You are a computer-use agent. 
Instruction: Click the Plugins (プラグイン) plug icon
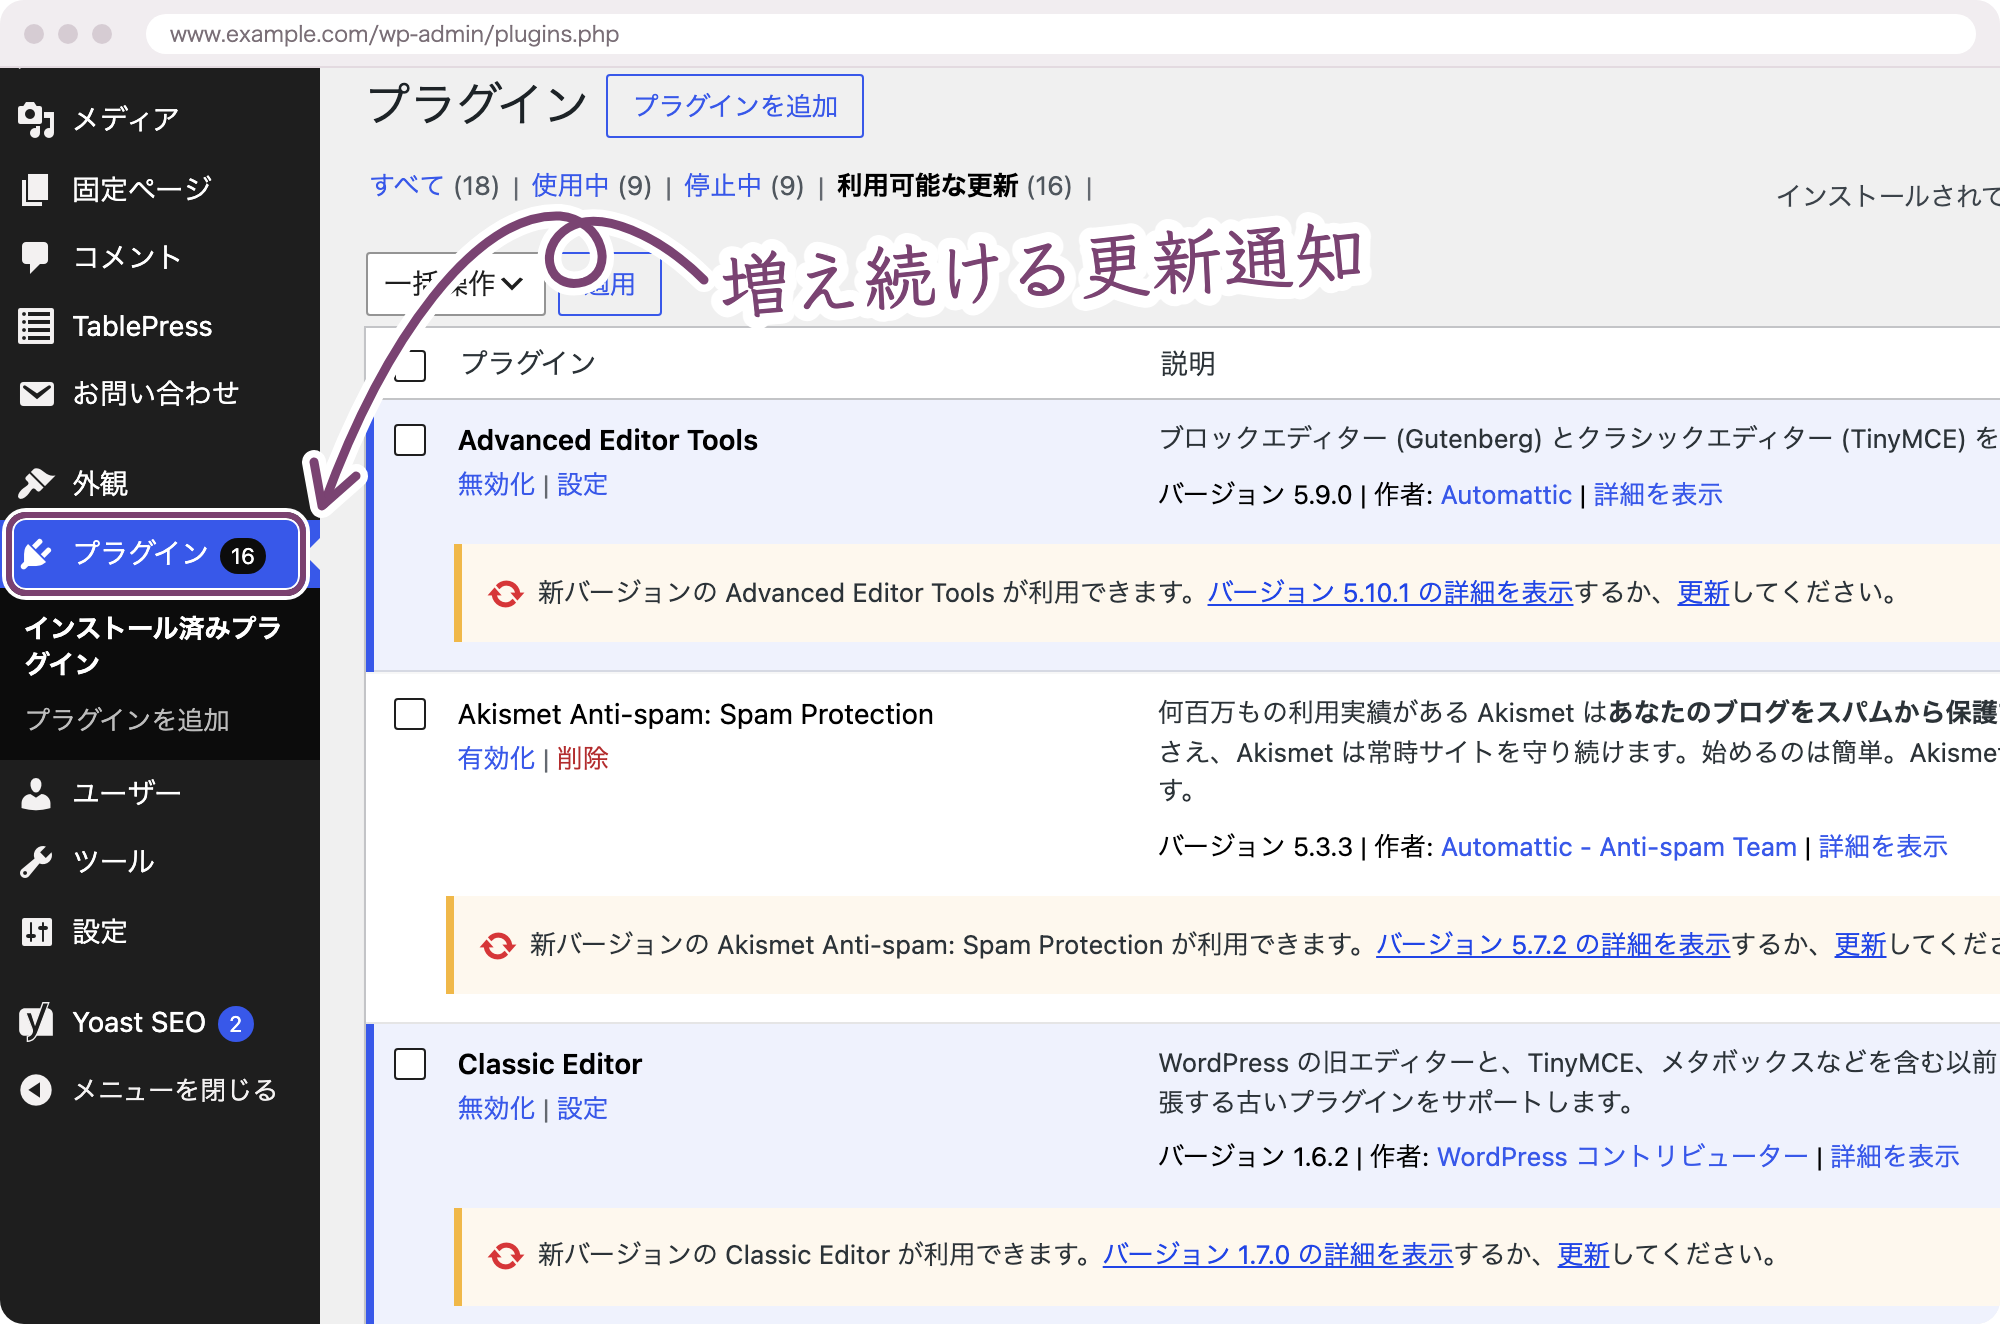tap(37, 553)
